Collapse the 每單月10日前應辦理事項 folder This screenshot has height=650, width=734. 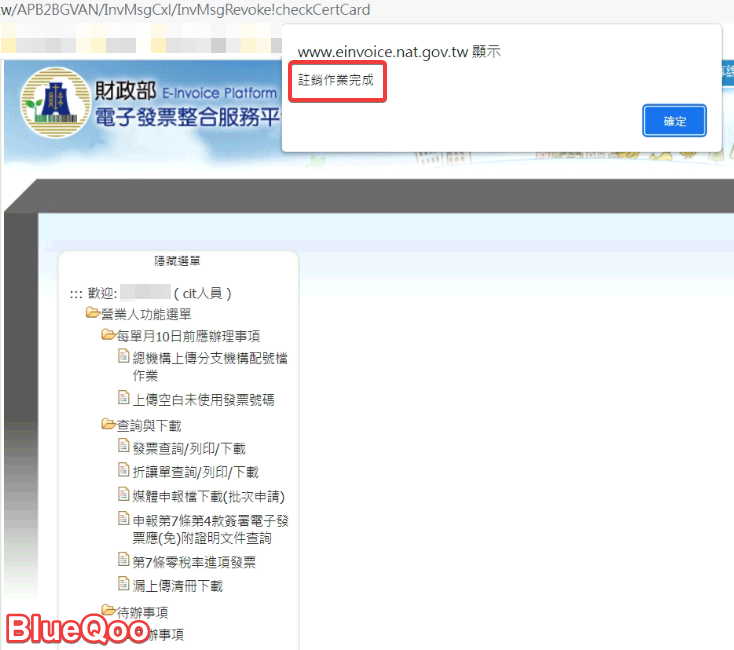point(109,335)
